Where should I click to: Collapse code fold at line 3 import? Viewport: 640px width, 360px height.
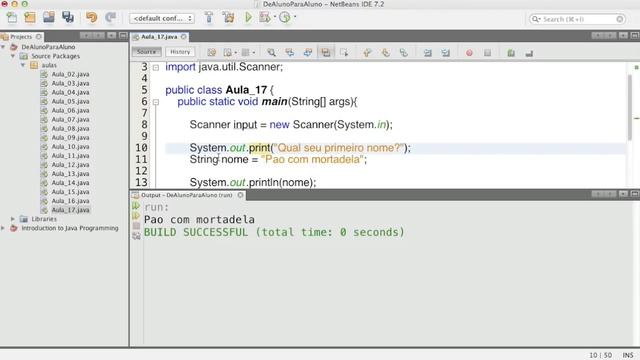click(156, 67)
